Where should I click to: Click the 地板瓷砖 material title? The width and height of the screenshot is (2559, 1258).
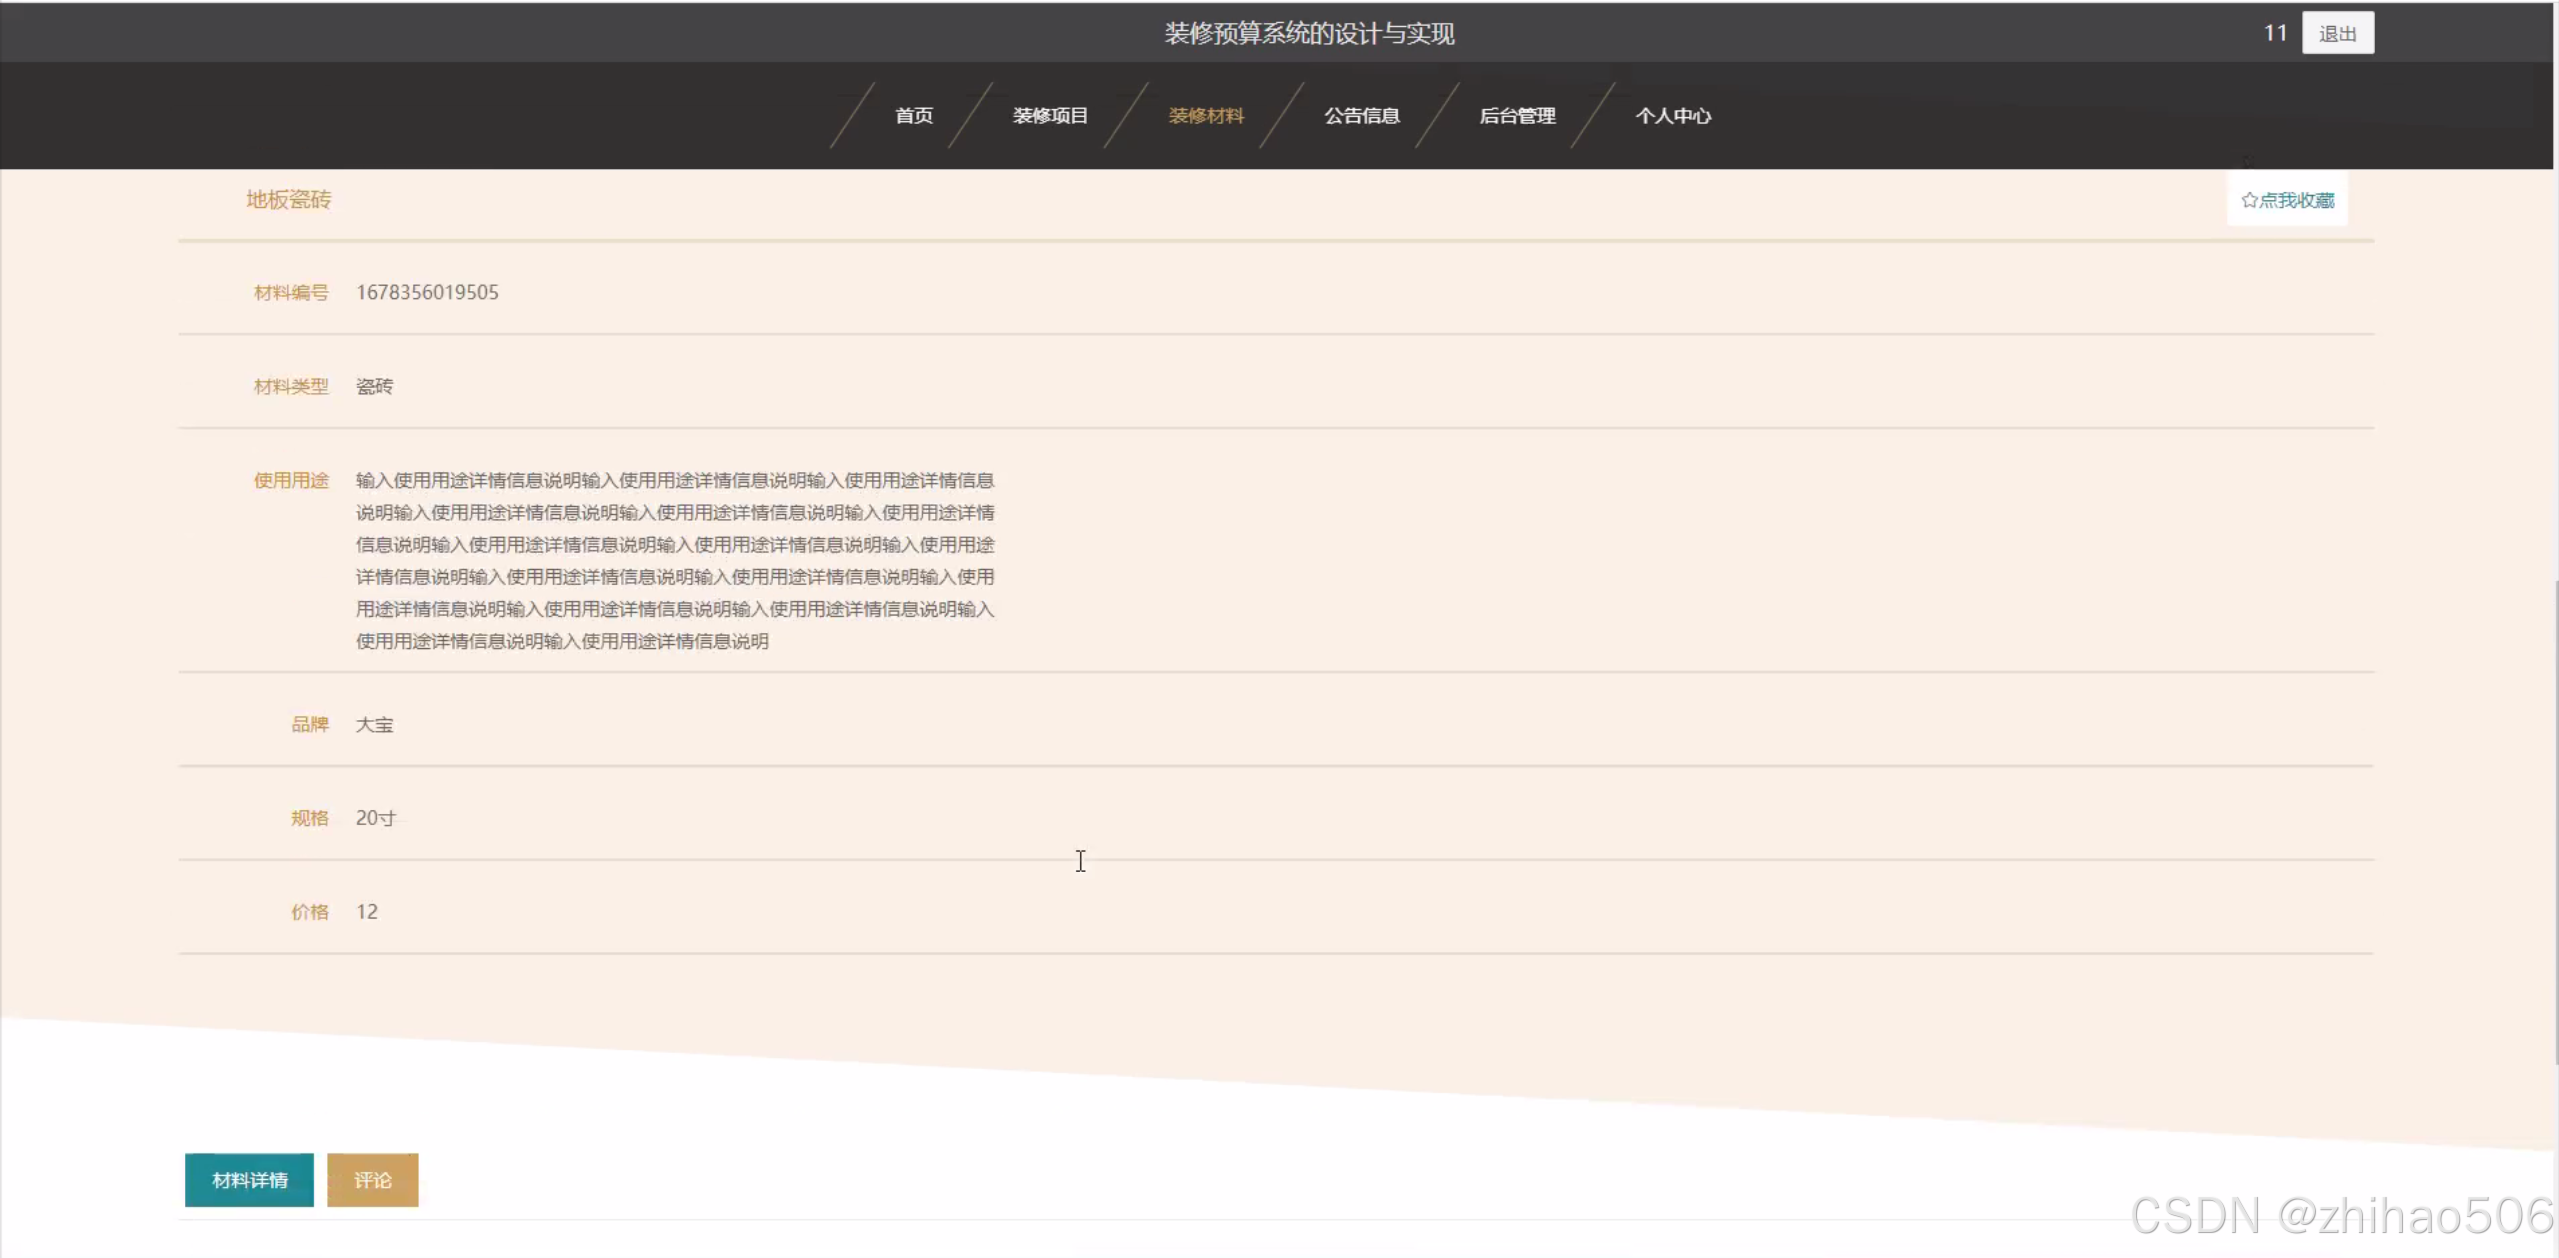click(x=288, y=200)
